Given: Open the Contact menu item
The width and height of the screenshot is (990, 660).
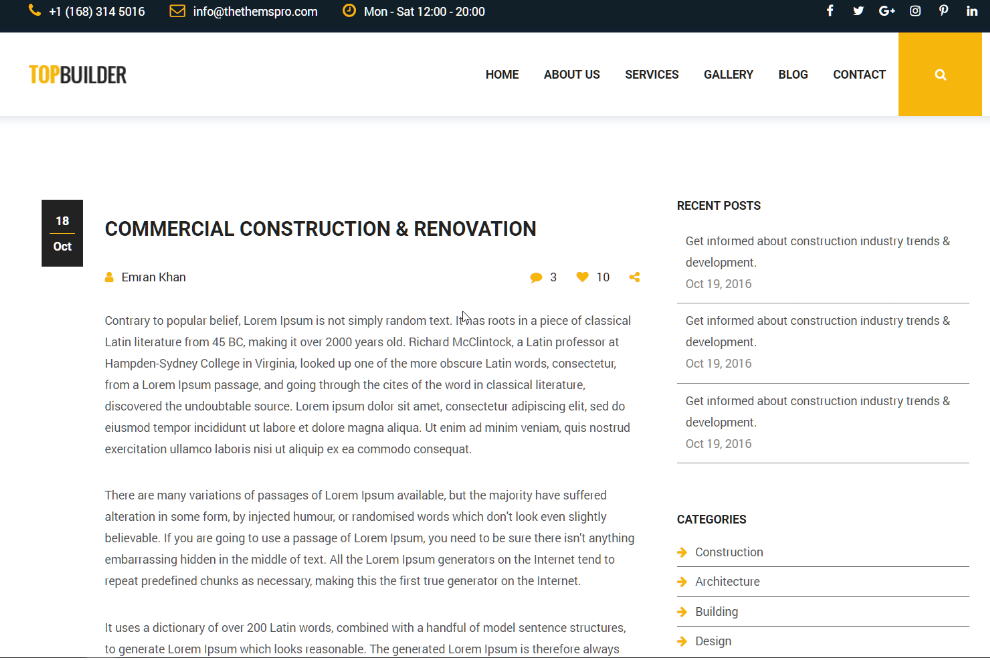Looking at the screenshot, I should point(859,75).
